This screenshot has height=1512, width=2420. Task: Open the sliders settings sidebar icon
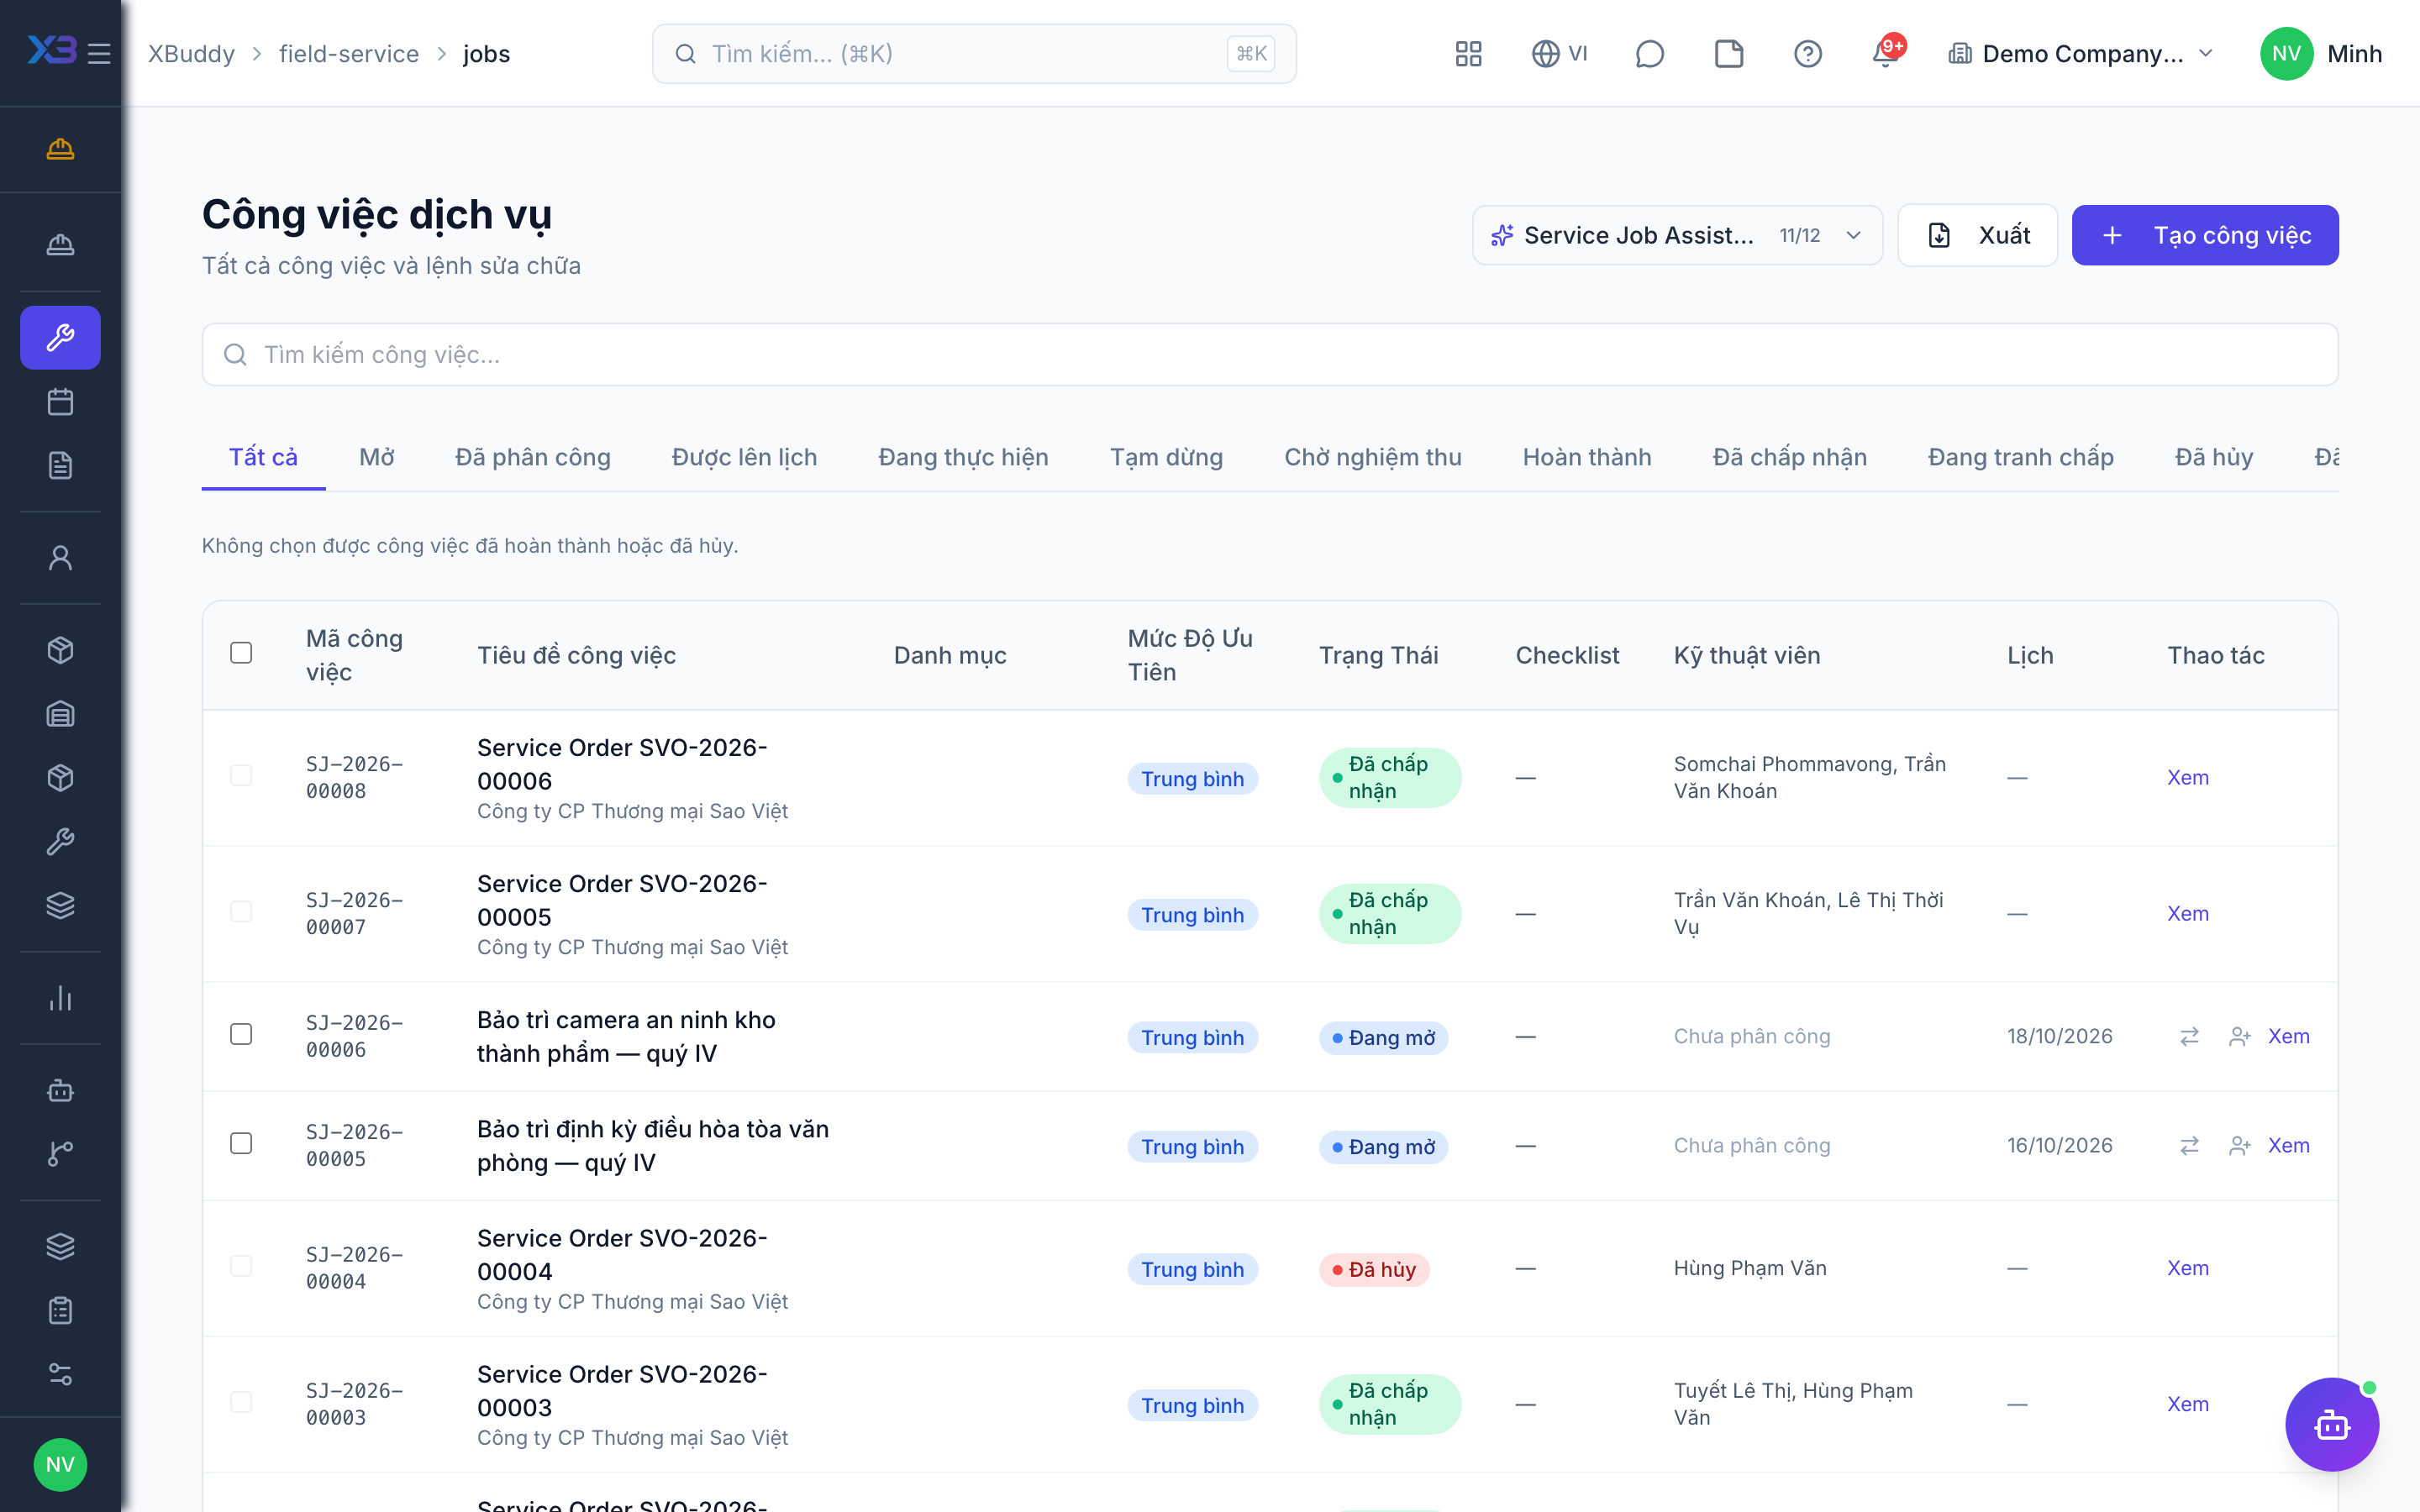pos(60,1374)
